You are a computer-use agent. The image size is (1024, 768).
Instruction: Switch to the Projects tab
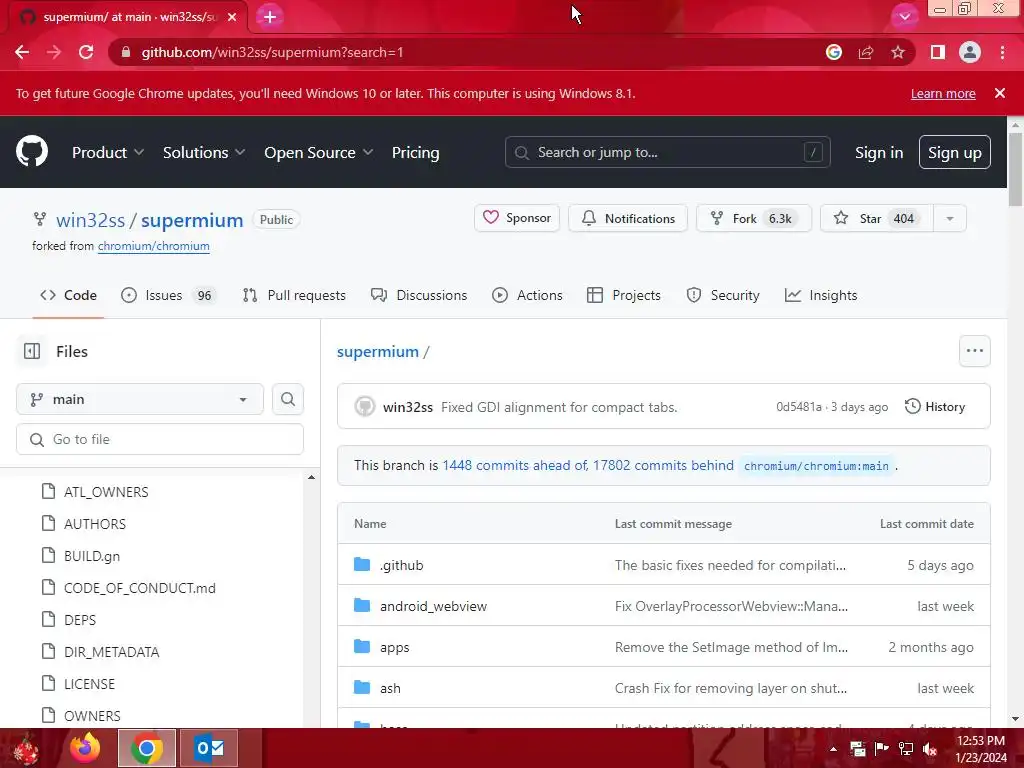[624, 295]
